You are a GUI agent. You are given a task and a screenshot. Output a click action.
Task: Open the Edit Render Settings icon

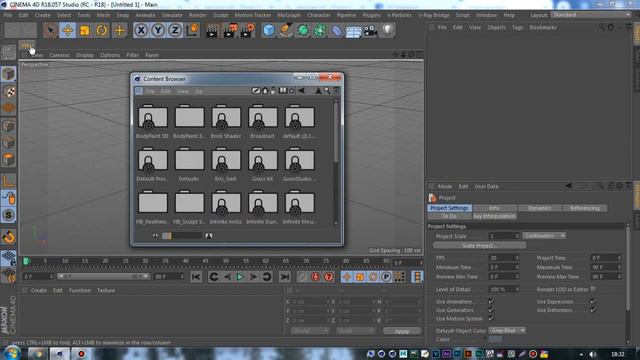pyautogui.click(x=247, y=31)
